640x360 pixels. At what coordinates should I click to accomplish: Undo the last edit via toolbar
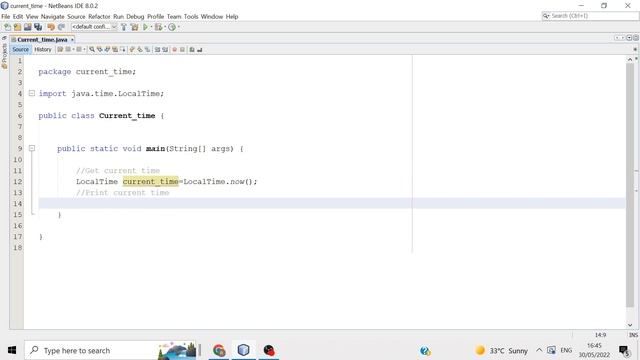(x=51, y=27)
